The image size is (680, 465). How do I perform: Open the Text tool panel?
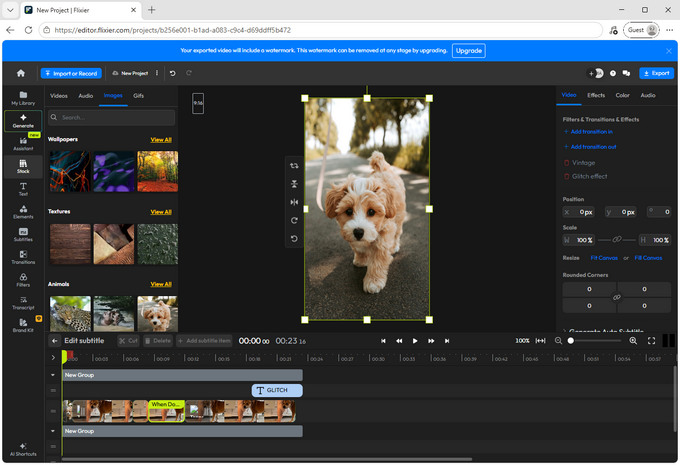click(23, 189)
